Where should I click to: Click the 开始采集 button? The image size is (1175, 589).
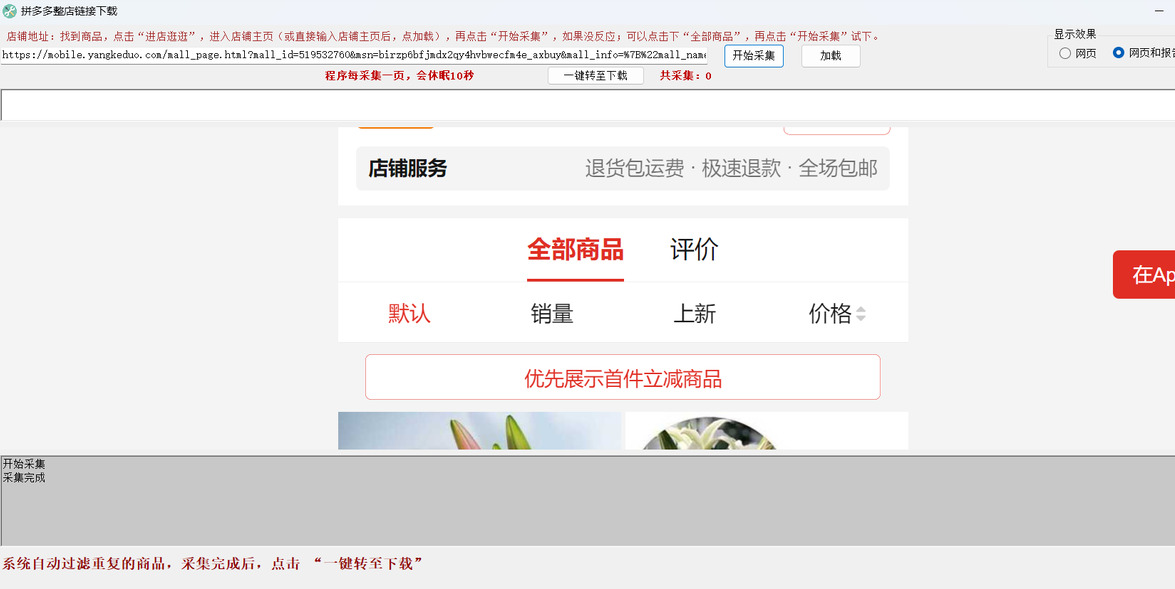tap(754, 55)
